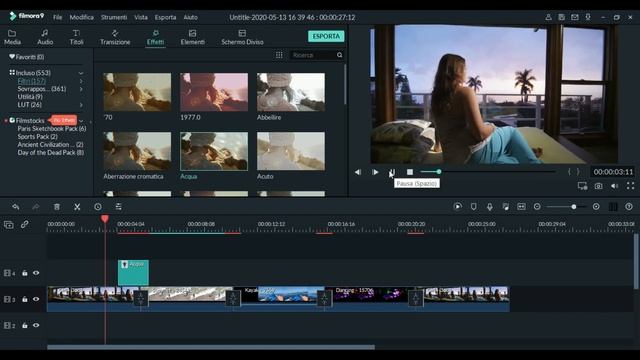This screenshot has height=360, width=640.
Task: Open the Media tab
Action: (12, 37)
